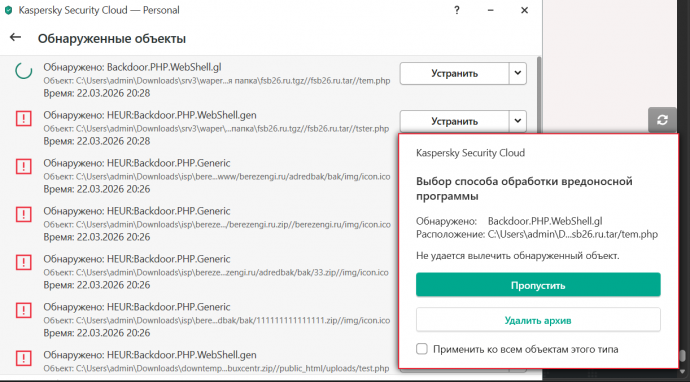Viewport: 690px width, 382px height.
Task: Click the path containing 33.zip//img/icon.ico
Action: [x=216, y=273]
